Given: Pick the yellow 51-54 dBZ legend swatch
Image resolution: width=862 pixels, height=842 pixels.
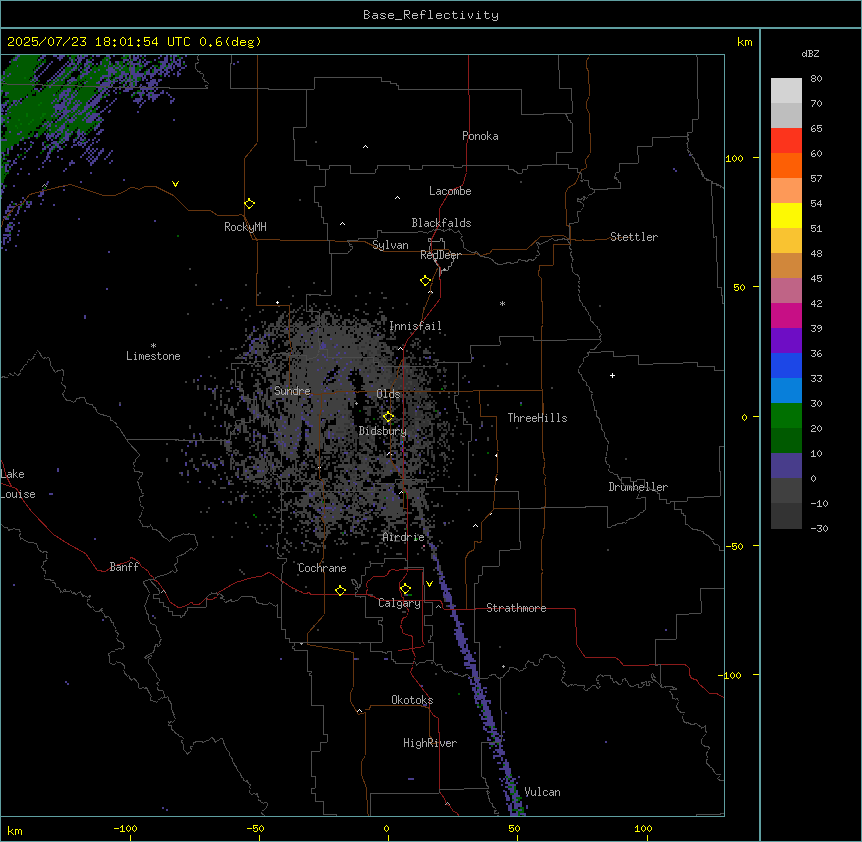Looking at the screenshot, I should [786, 215].
